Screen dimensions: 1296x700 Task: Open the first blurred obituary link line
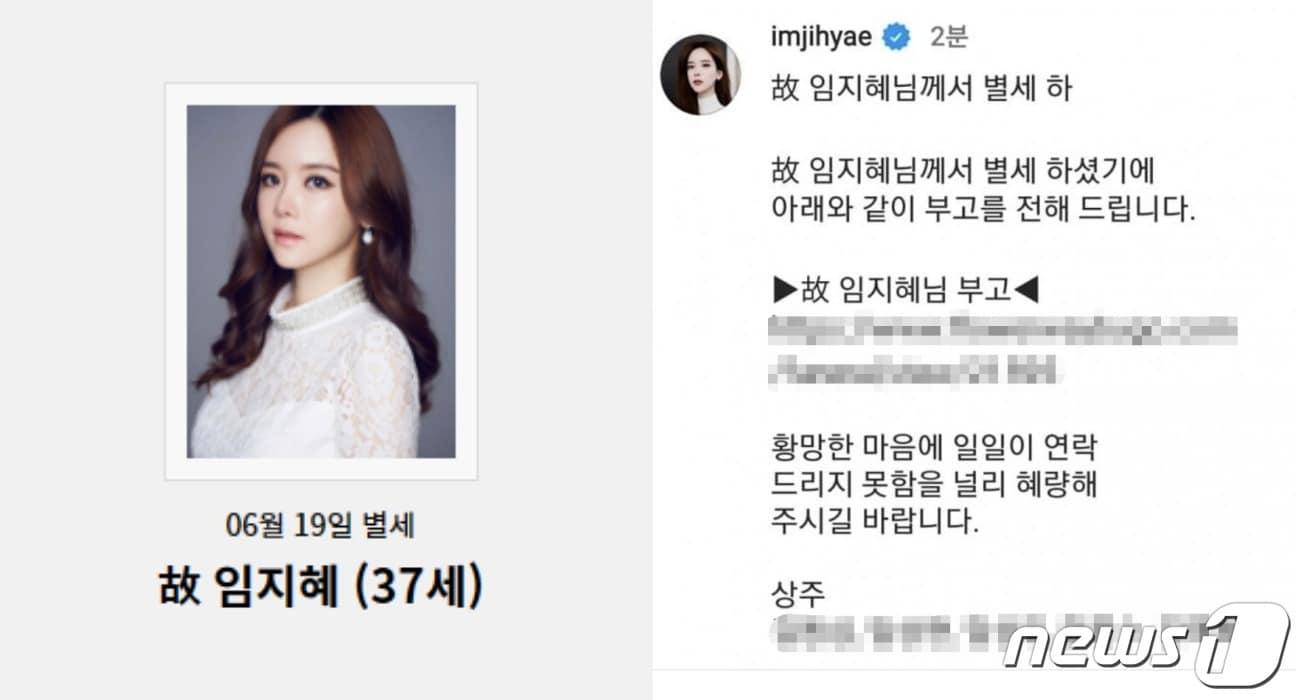1004,330
